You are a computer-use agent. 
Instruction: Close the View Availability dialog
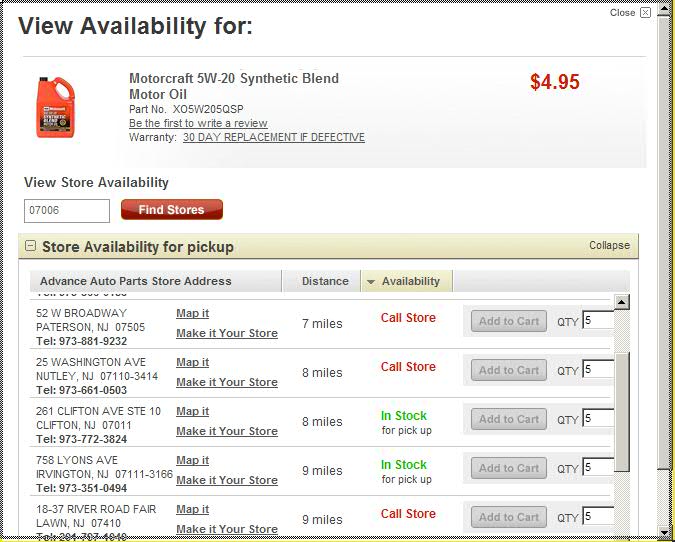pyautogui.click(x=645, y=13)
